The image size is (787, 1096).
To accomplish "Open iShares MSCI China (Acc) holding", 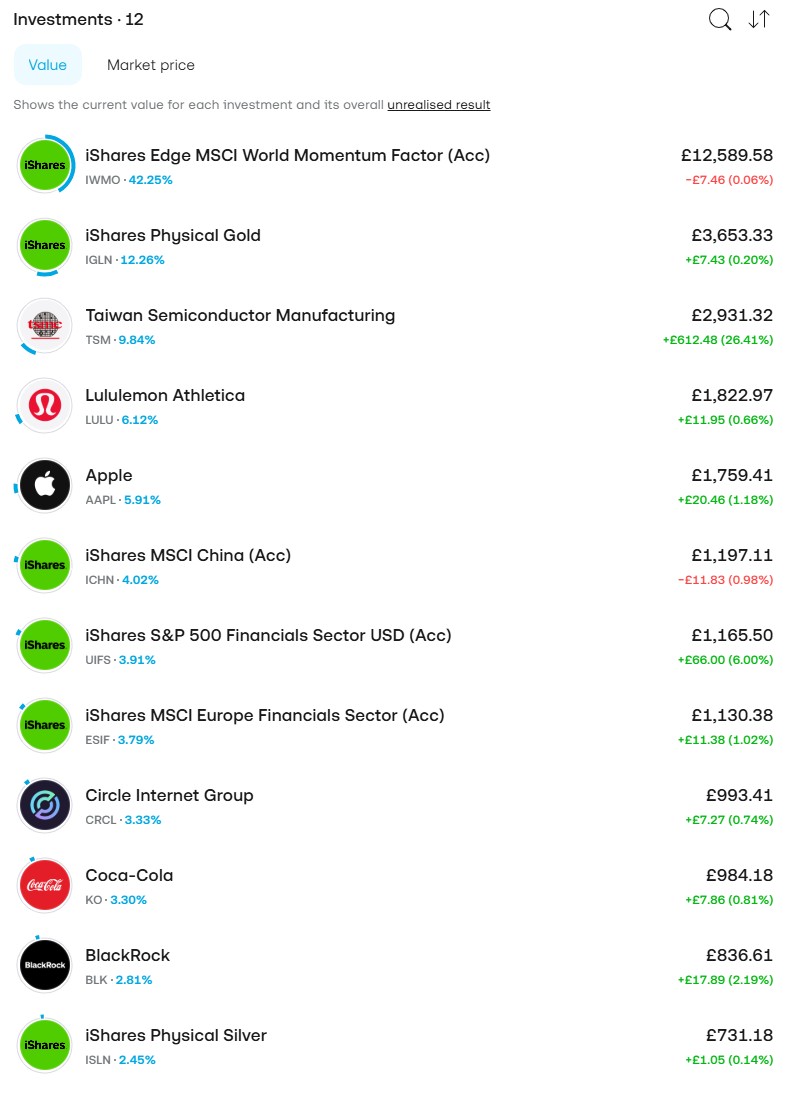I will coord(394,565).
